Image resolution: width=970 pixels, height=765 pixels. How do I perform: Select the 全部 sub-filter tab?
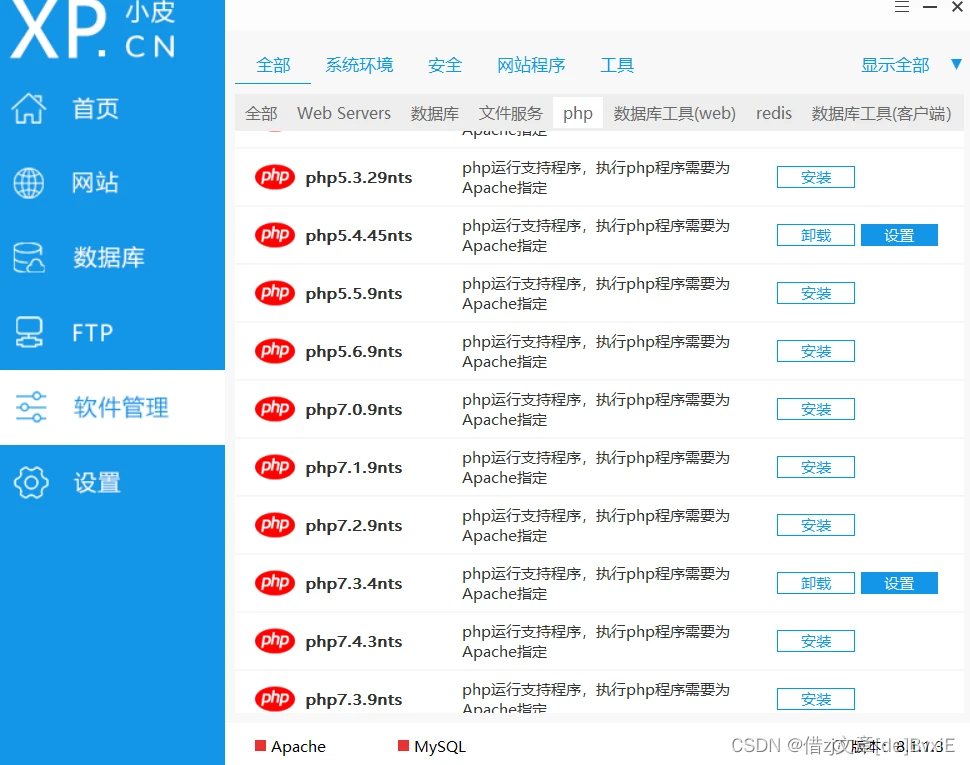point(261,113)
